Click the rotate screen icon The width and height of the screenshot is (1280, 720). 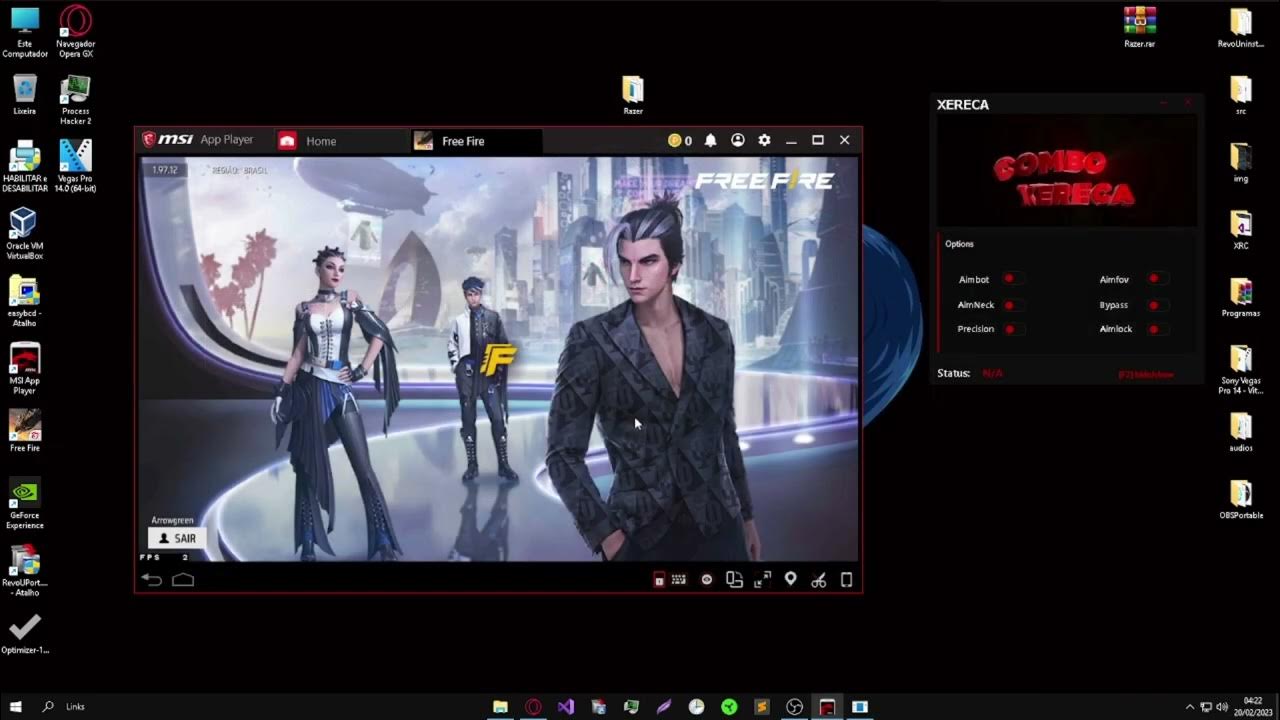click(735, 579)
